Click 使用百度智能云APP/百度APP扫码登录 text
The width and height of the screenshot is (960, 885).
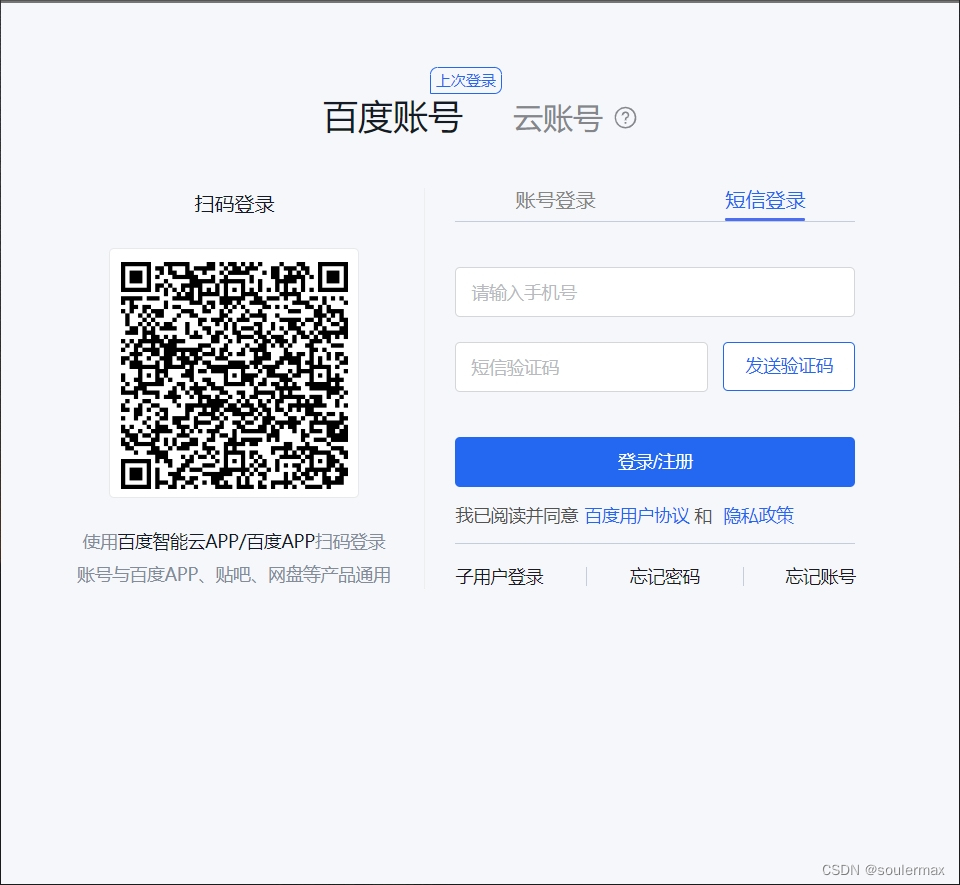(234, 542)
